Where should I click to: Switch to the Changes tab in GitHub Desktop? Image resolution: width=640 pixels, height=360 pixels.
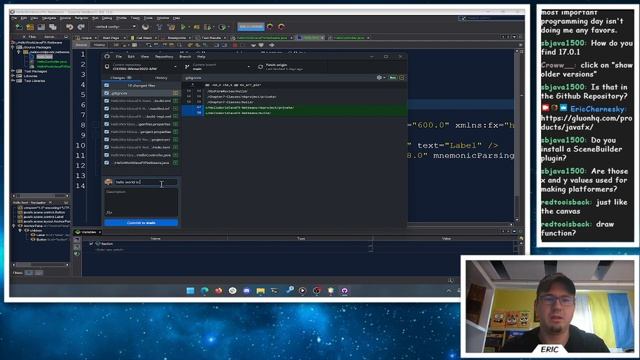coord(121,78)
